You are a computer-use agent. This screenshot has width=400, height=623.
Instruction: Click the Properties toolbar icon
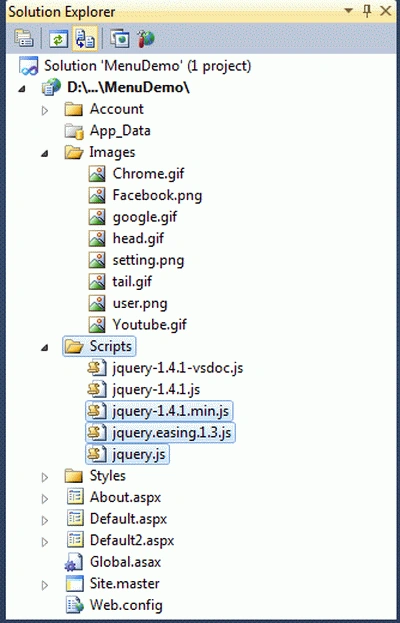coord(24,39)
